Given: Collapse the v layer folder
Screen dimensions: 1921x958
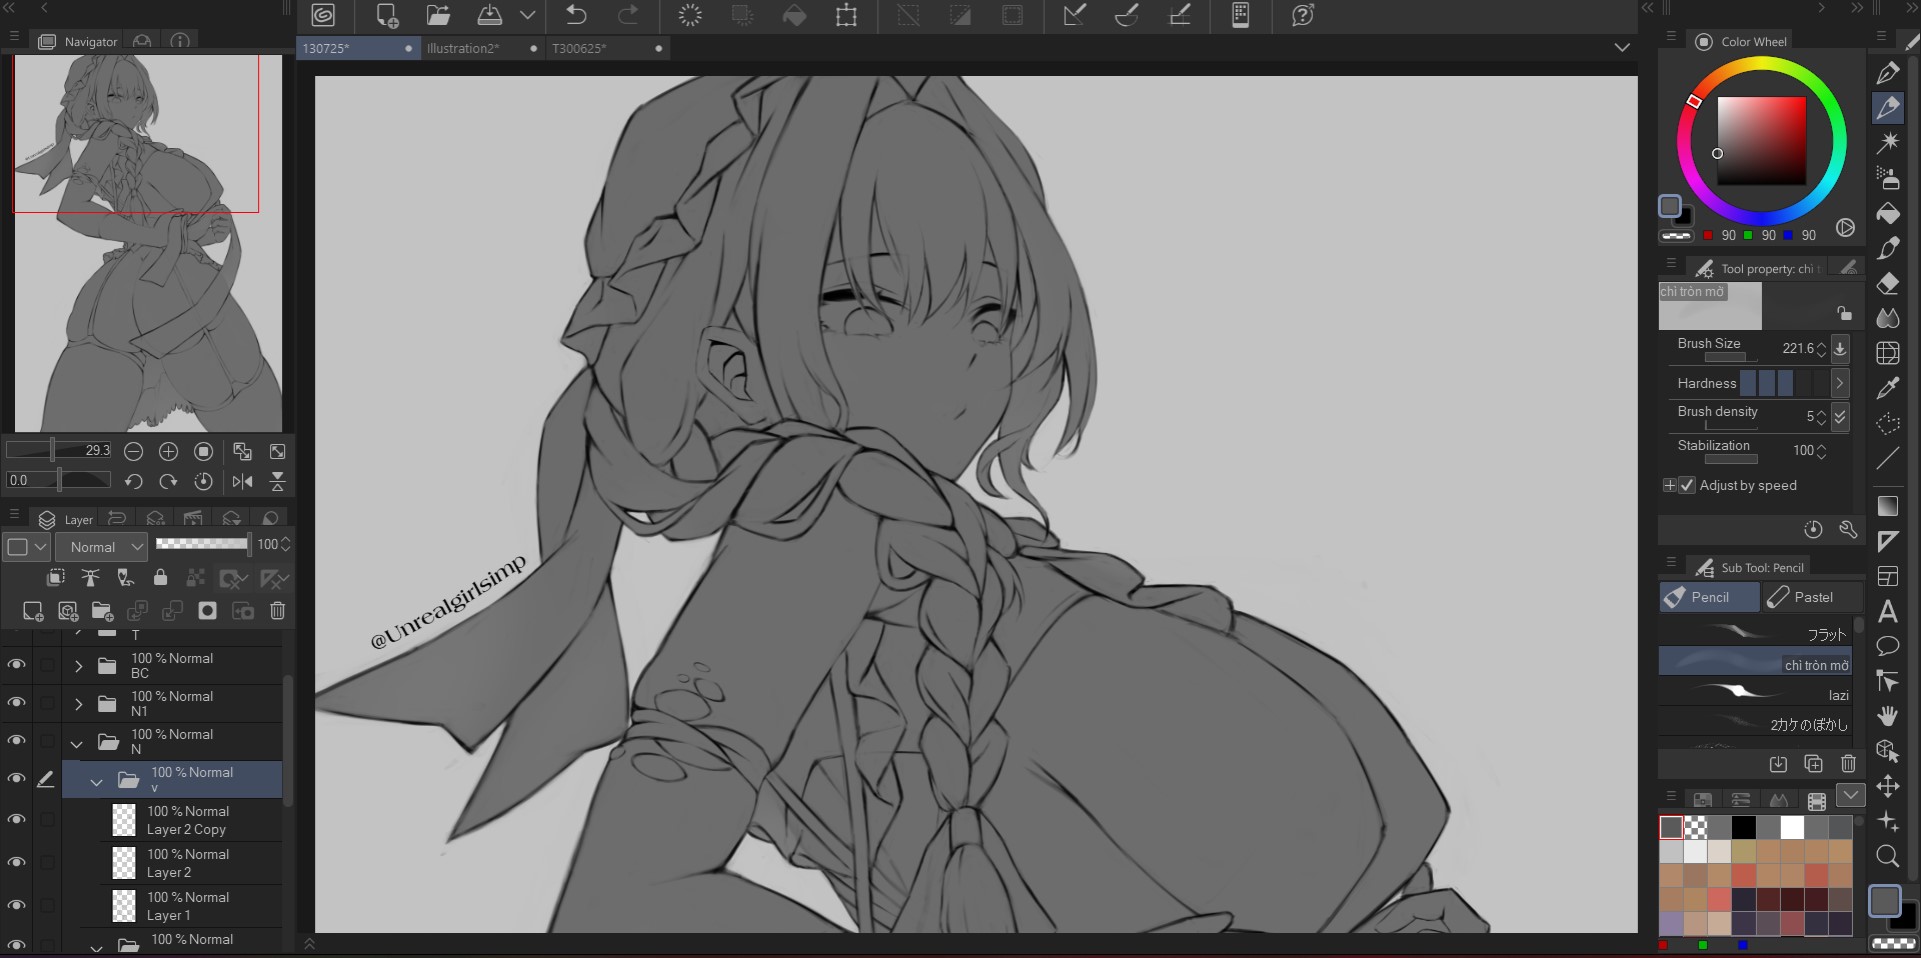Looking at the screenshot, I should pos(97,781).
